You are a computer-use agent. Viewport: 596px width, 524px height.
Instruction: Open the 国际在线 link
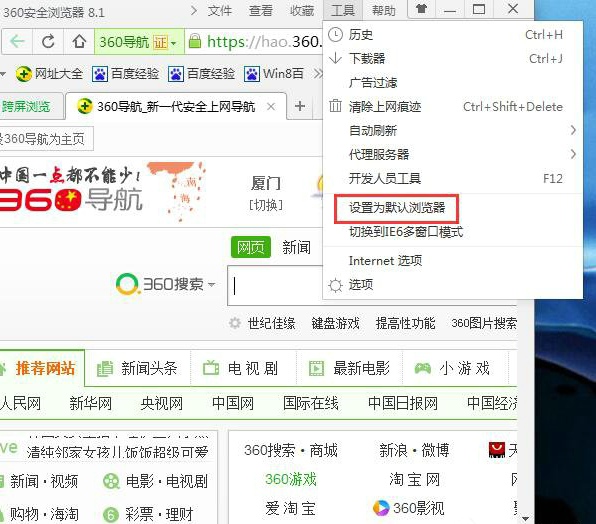click(311, 403)
